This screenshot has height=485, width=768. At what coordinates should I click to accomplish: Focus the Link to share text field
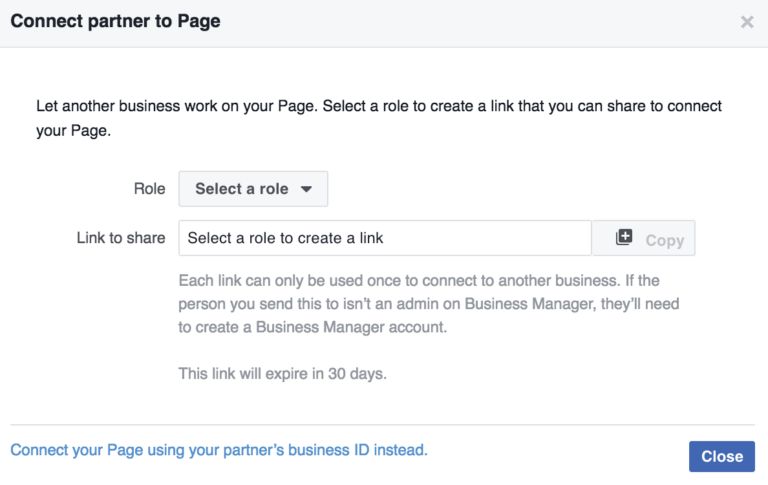[x=385, y=238]
